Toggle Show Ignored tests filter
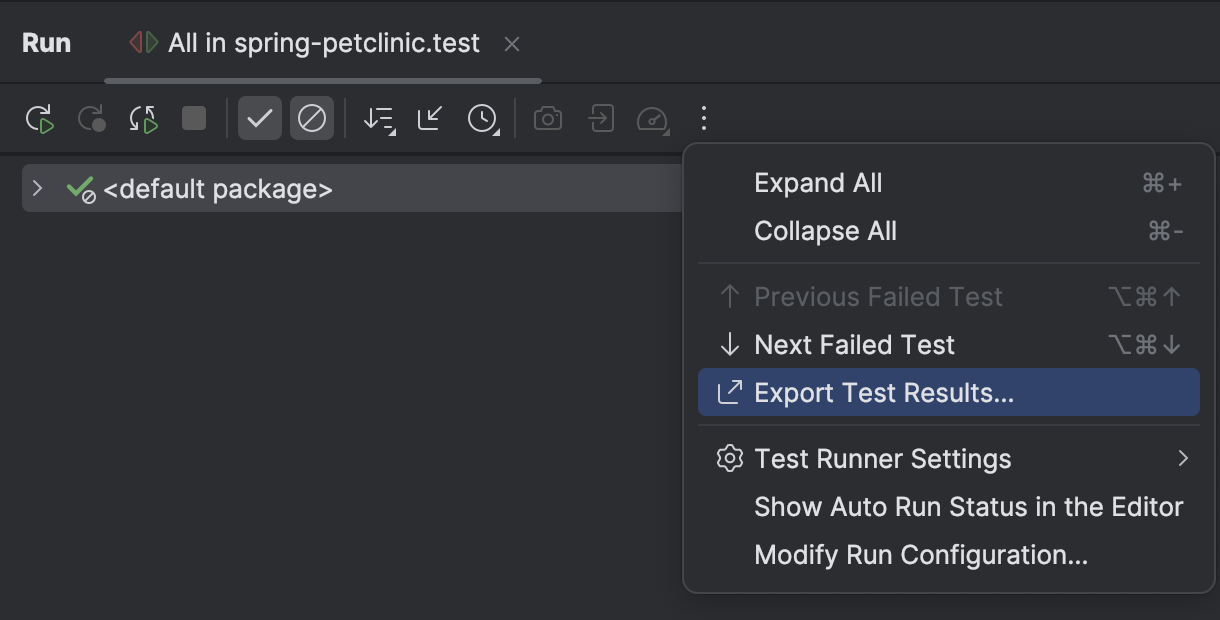This screenshot has height=620, width=1220. click(312, 118)
